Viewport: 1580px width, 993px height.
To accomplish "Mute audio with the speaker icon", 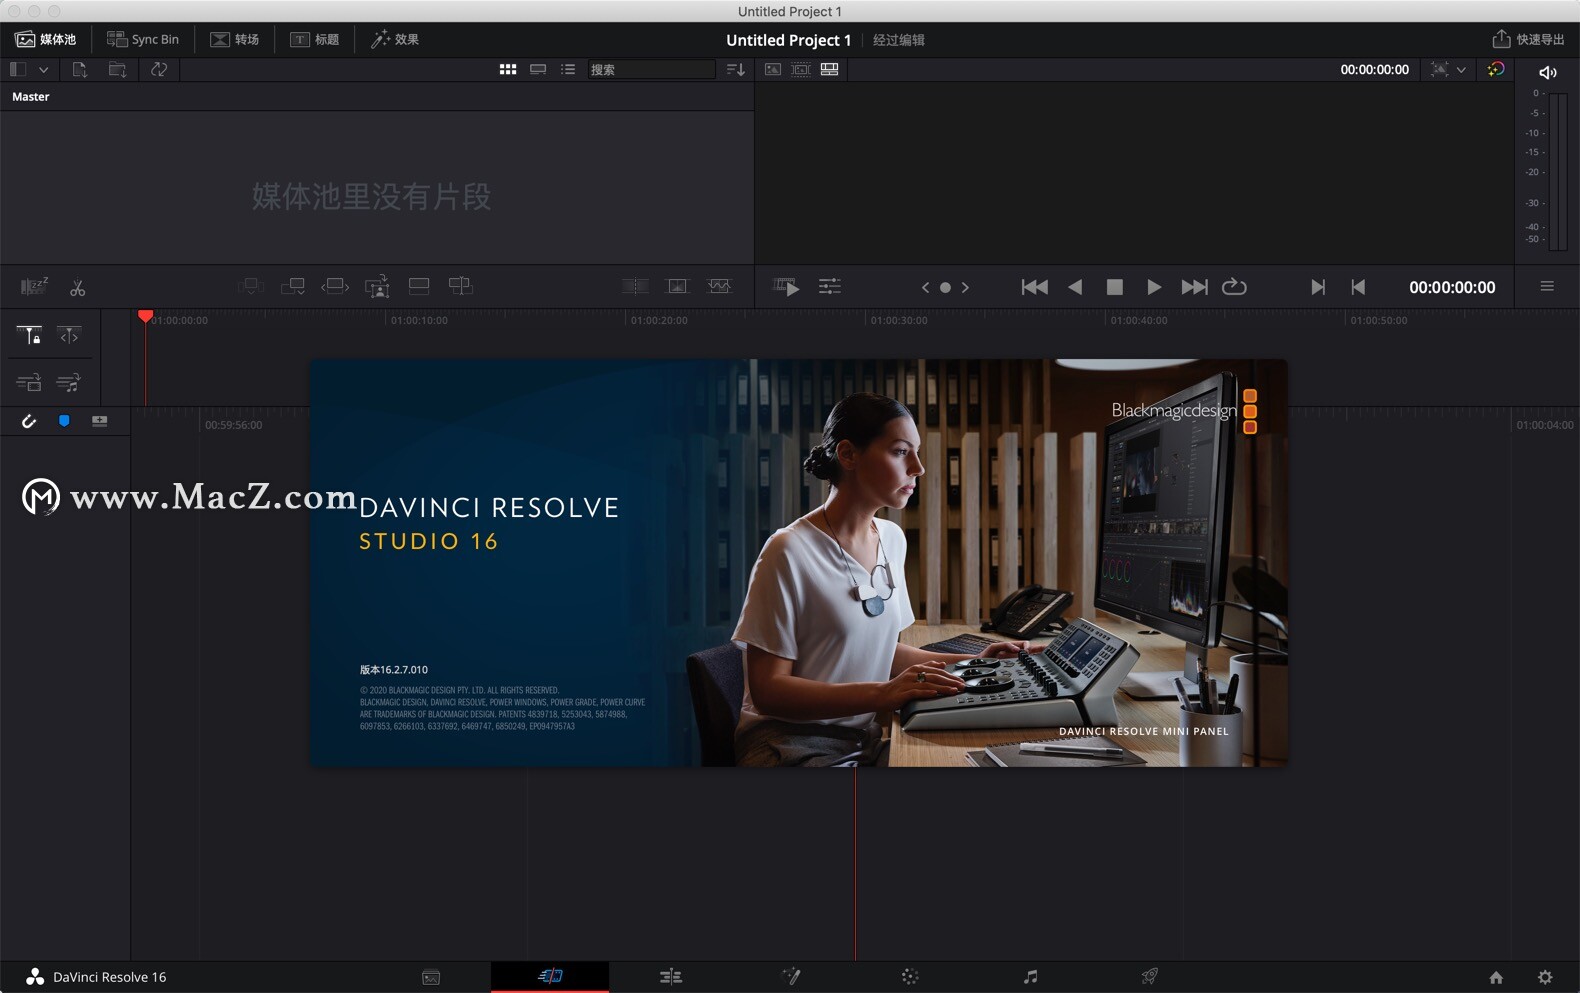I will click(1547, 72).
